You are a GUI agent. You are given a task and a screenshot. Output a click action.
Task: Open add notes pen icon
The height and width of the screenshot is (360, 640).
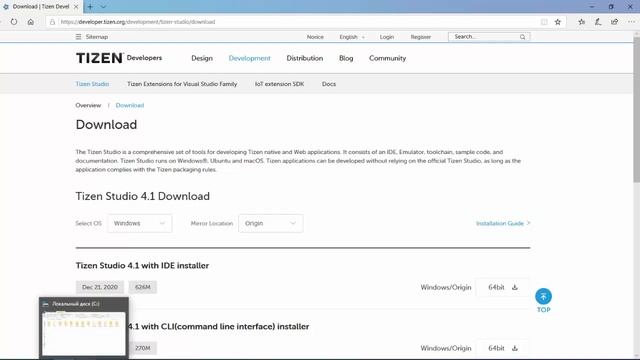598,22
